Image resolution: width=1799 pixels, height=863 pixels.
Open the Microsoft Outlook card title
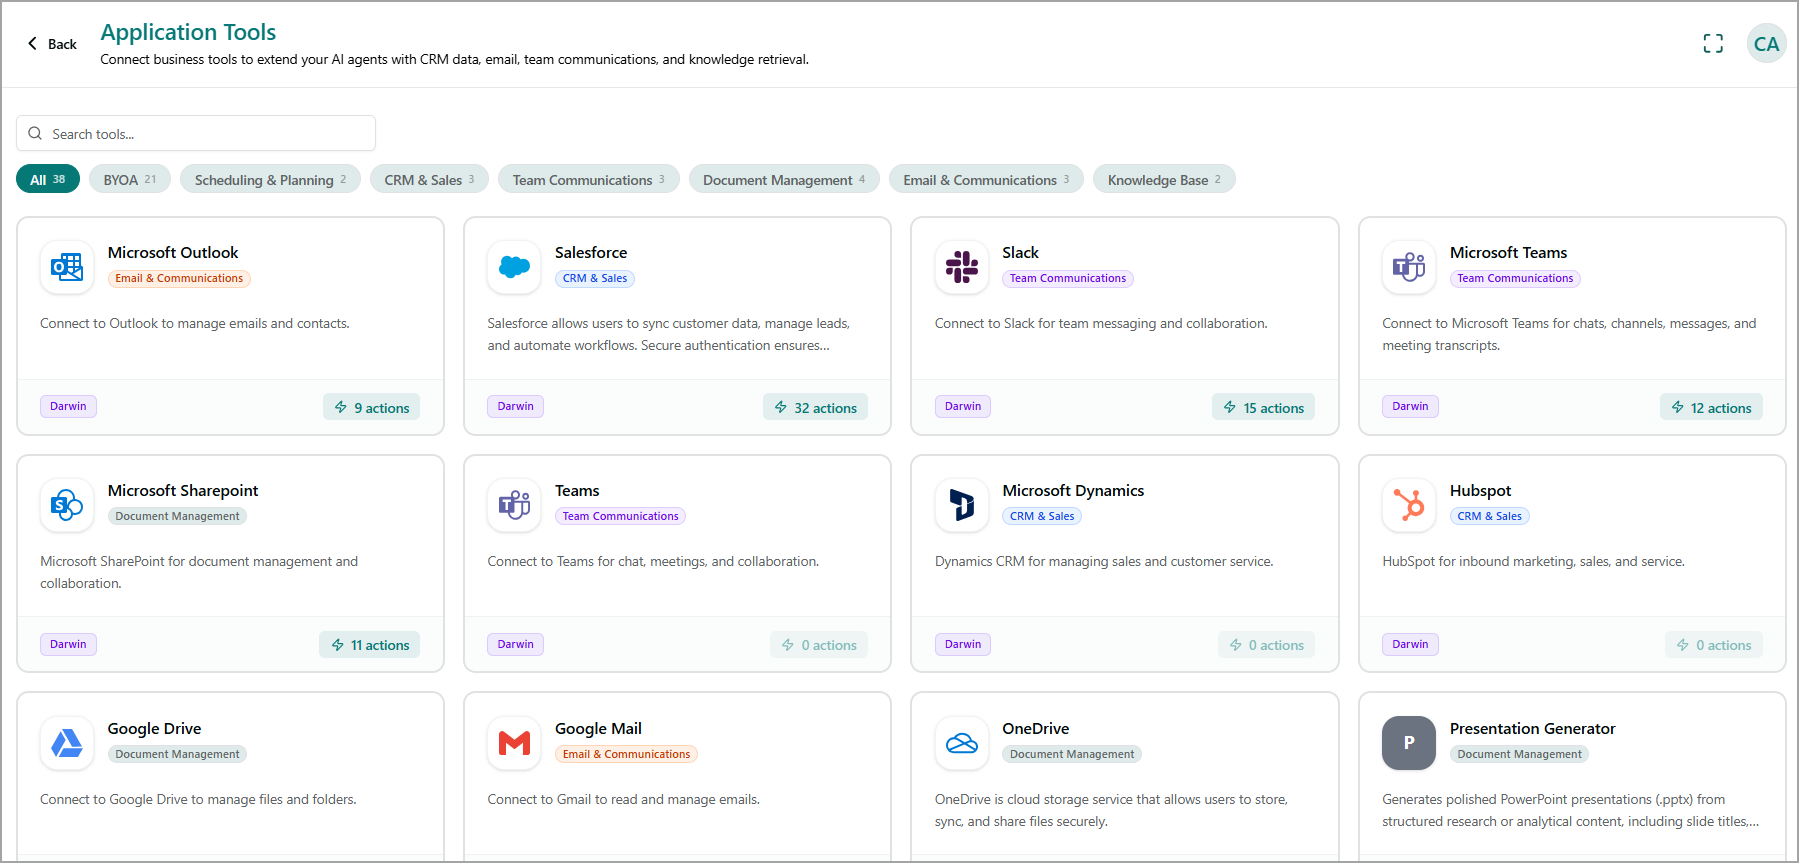173,253
